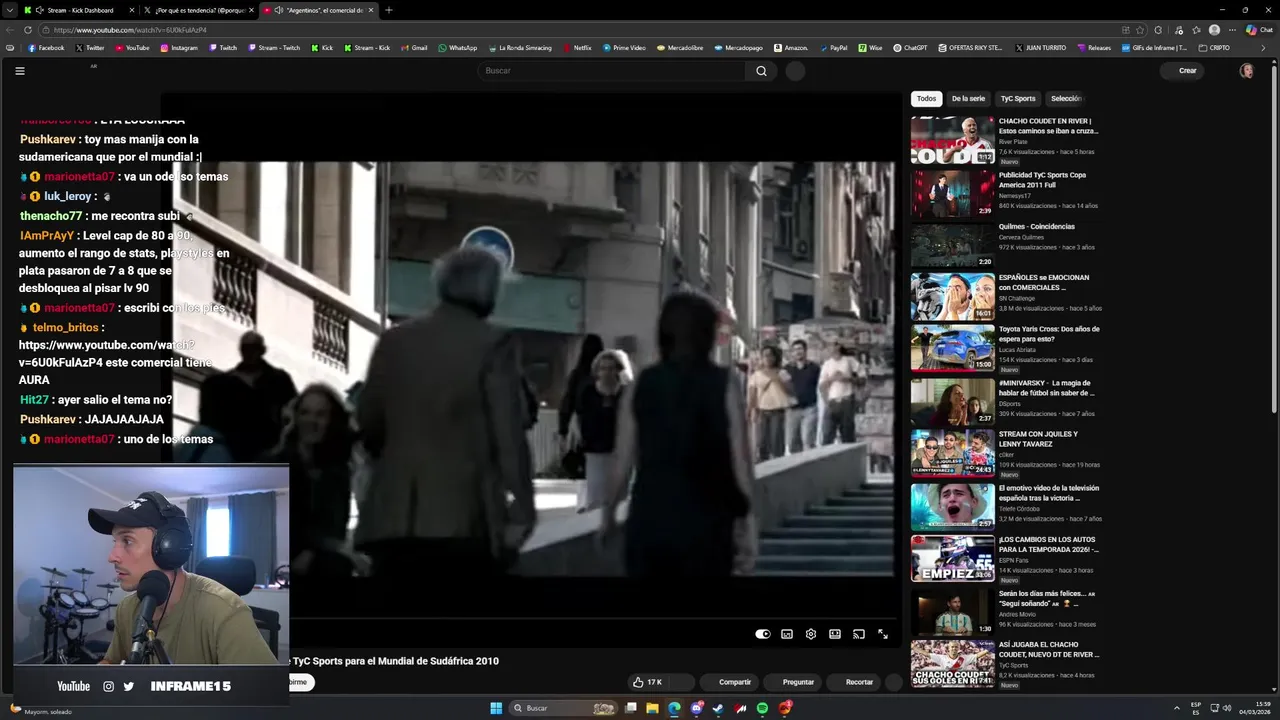Open the YouTube guide hamburger menu
Screen dimensions: 1280x720
20,71
